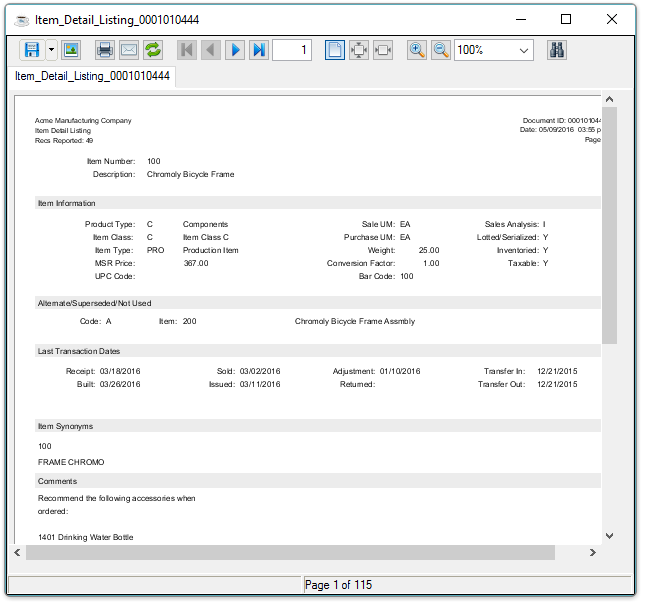Refresh the report with green arrows
Viewport: 645px width, 605px height.
click(x=153, y=50)
